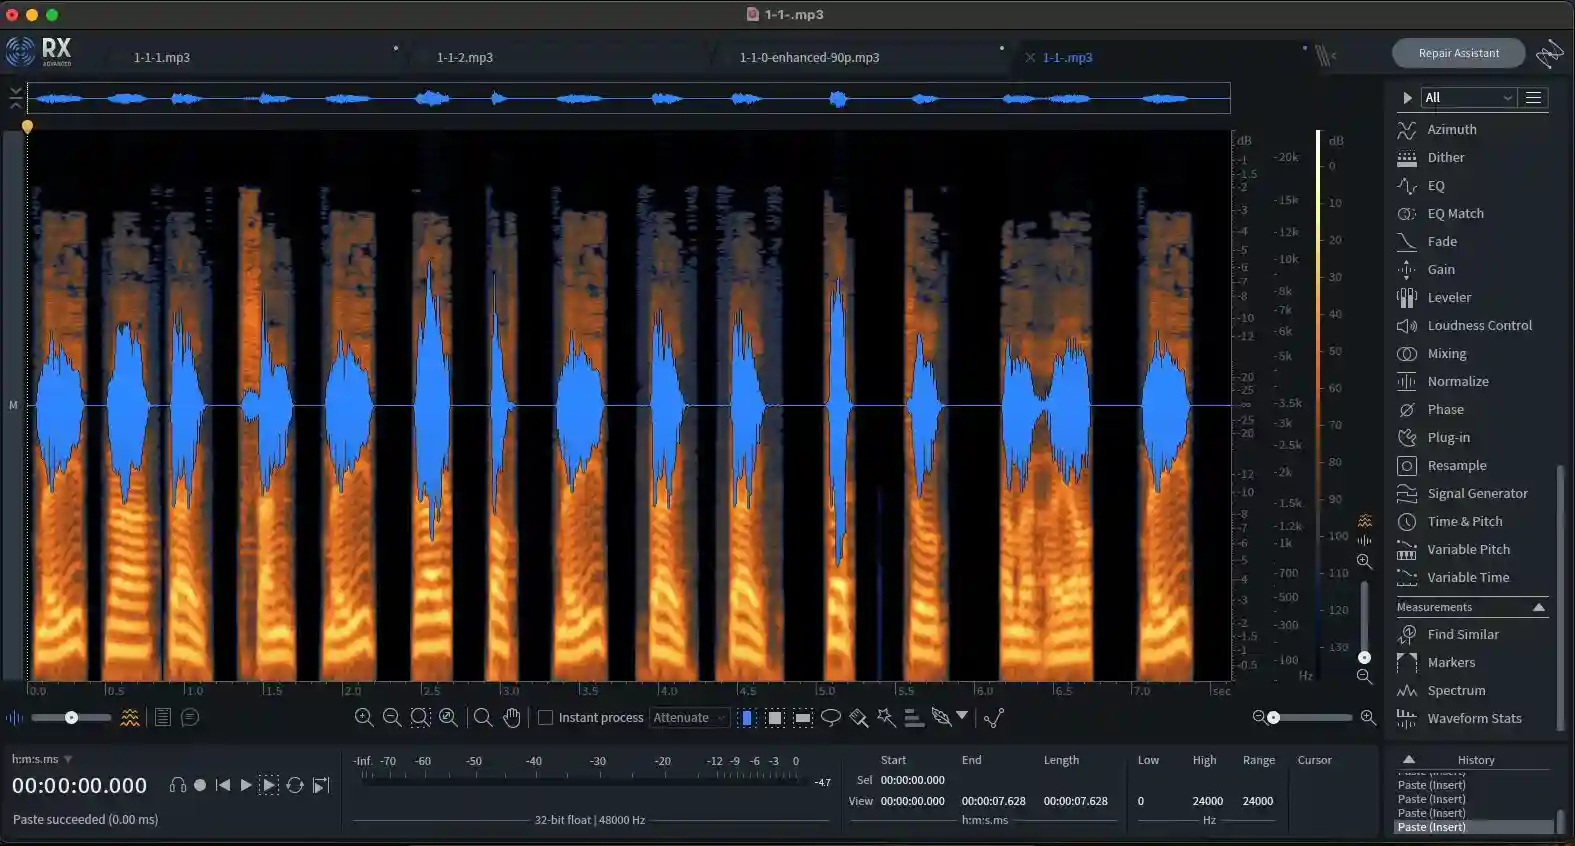
Task: Toggle headphone input monitoring
Action: (x=178, y=785)
